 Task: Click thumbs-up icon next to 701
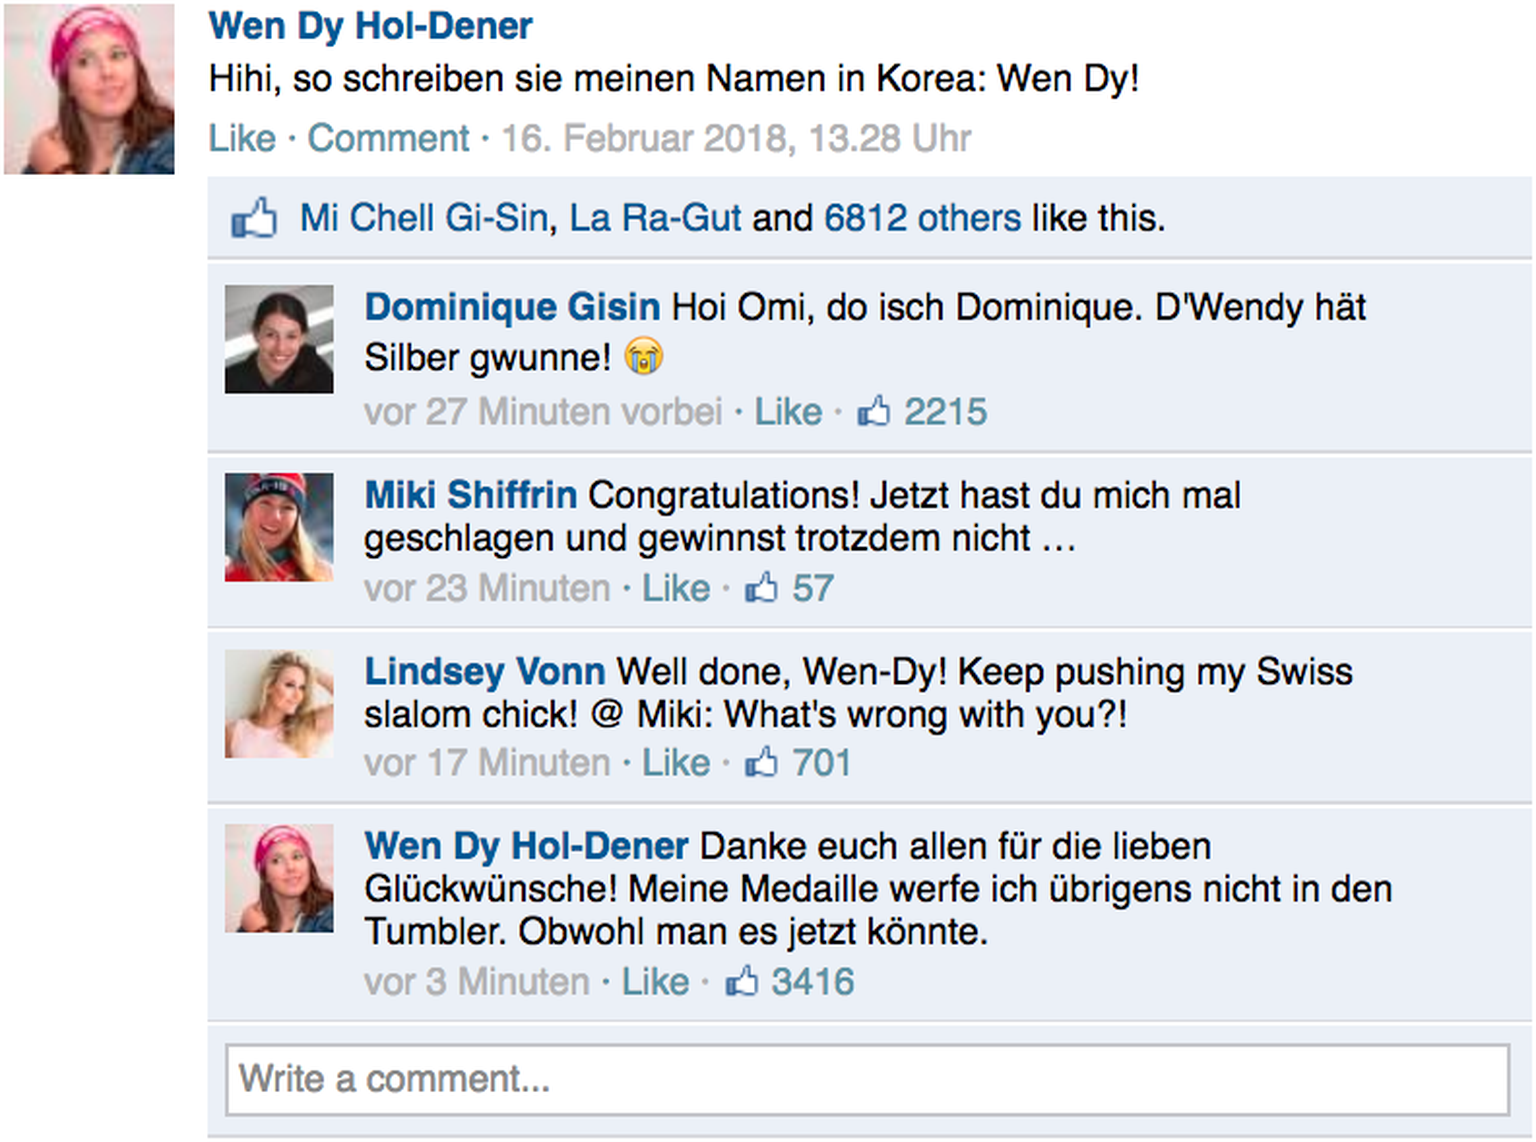(x=761, y=762)
